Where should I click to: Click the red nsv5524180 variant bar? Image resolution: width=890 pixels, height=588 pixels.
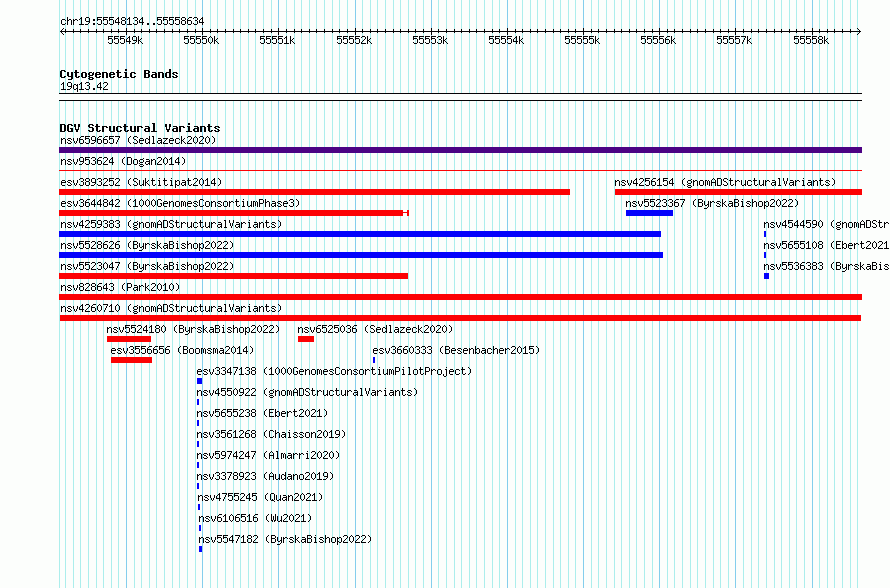(x=129, y=339)
